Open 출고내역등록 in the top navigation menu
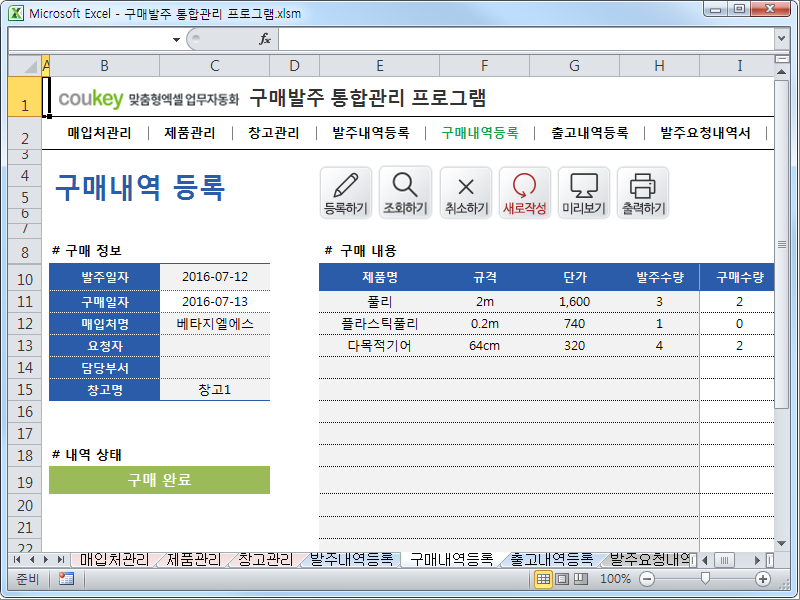 pyautogui.click(x=590, y=133)
